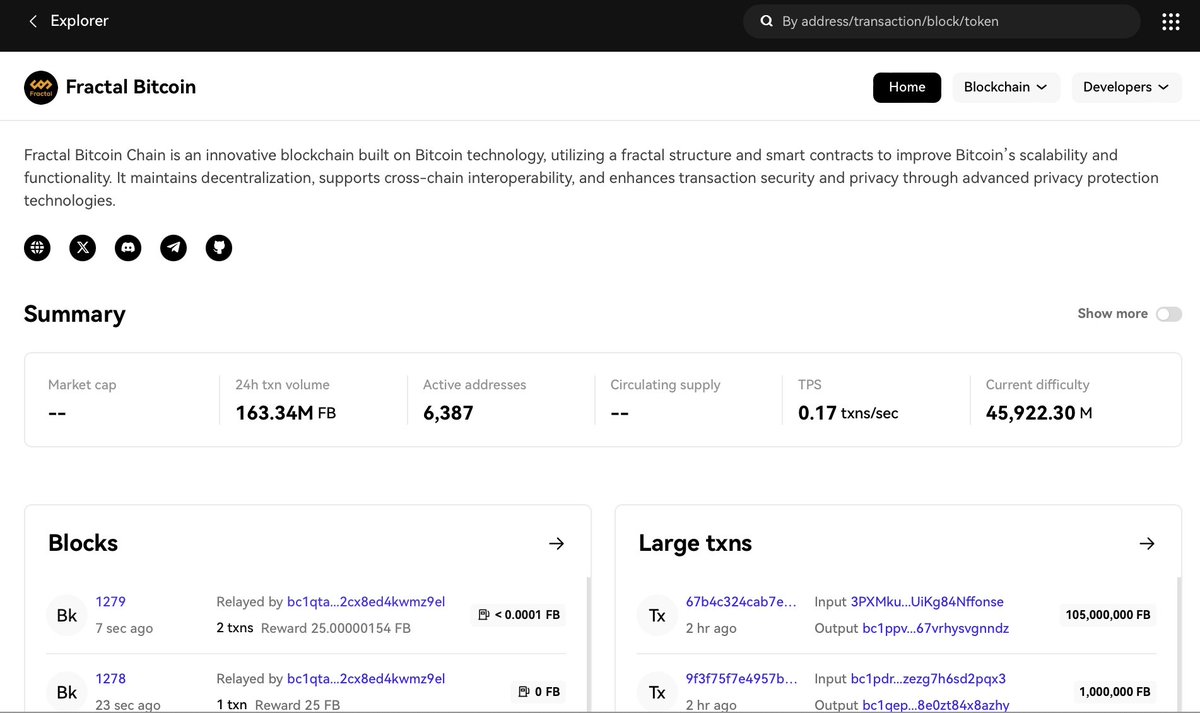
Task: Click the Summary heading
Action: [x=75, y=314]
